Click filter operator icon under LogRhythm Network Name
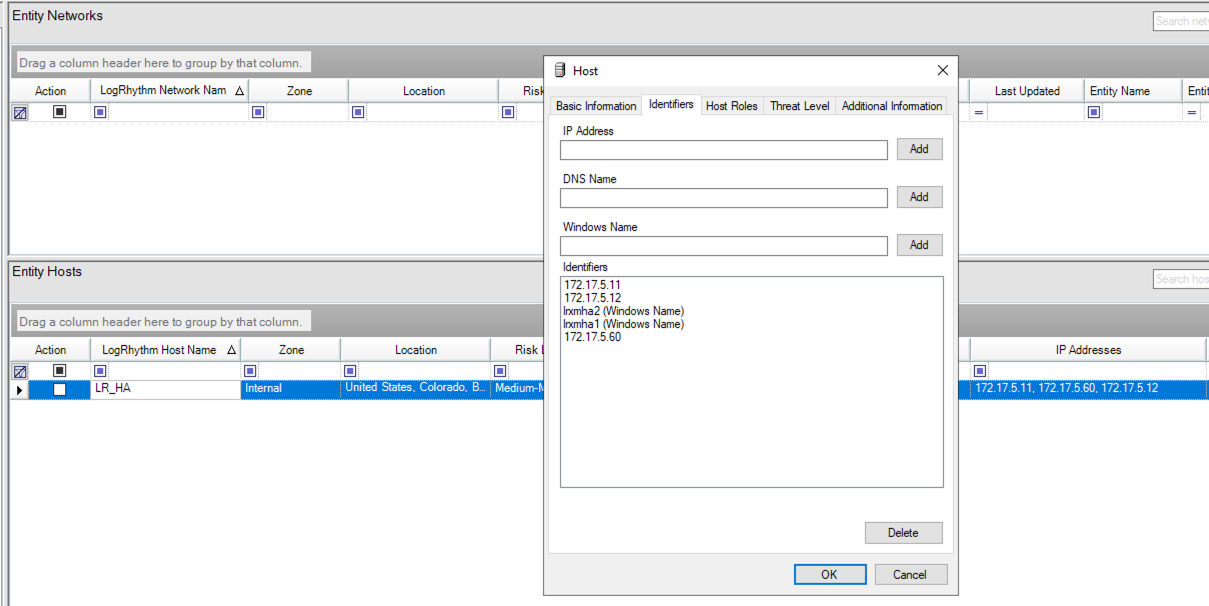This screenshot has width=1209, height=606. tap(100, 112)
